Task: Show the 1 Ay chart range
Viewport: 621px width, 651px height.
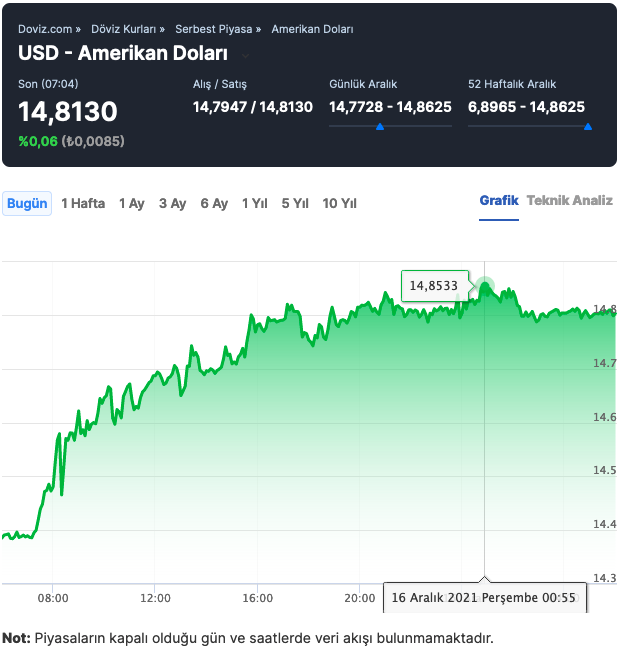Action: point(131,203)
